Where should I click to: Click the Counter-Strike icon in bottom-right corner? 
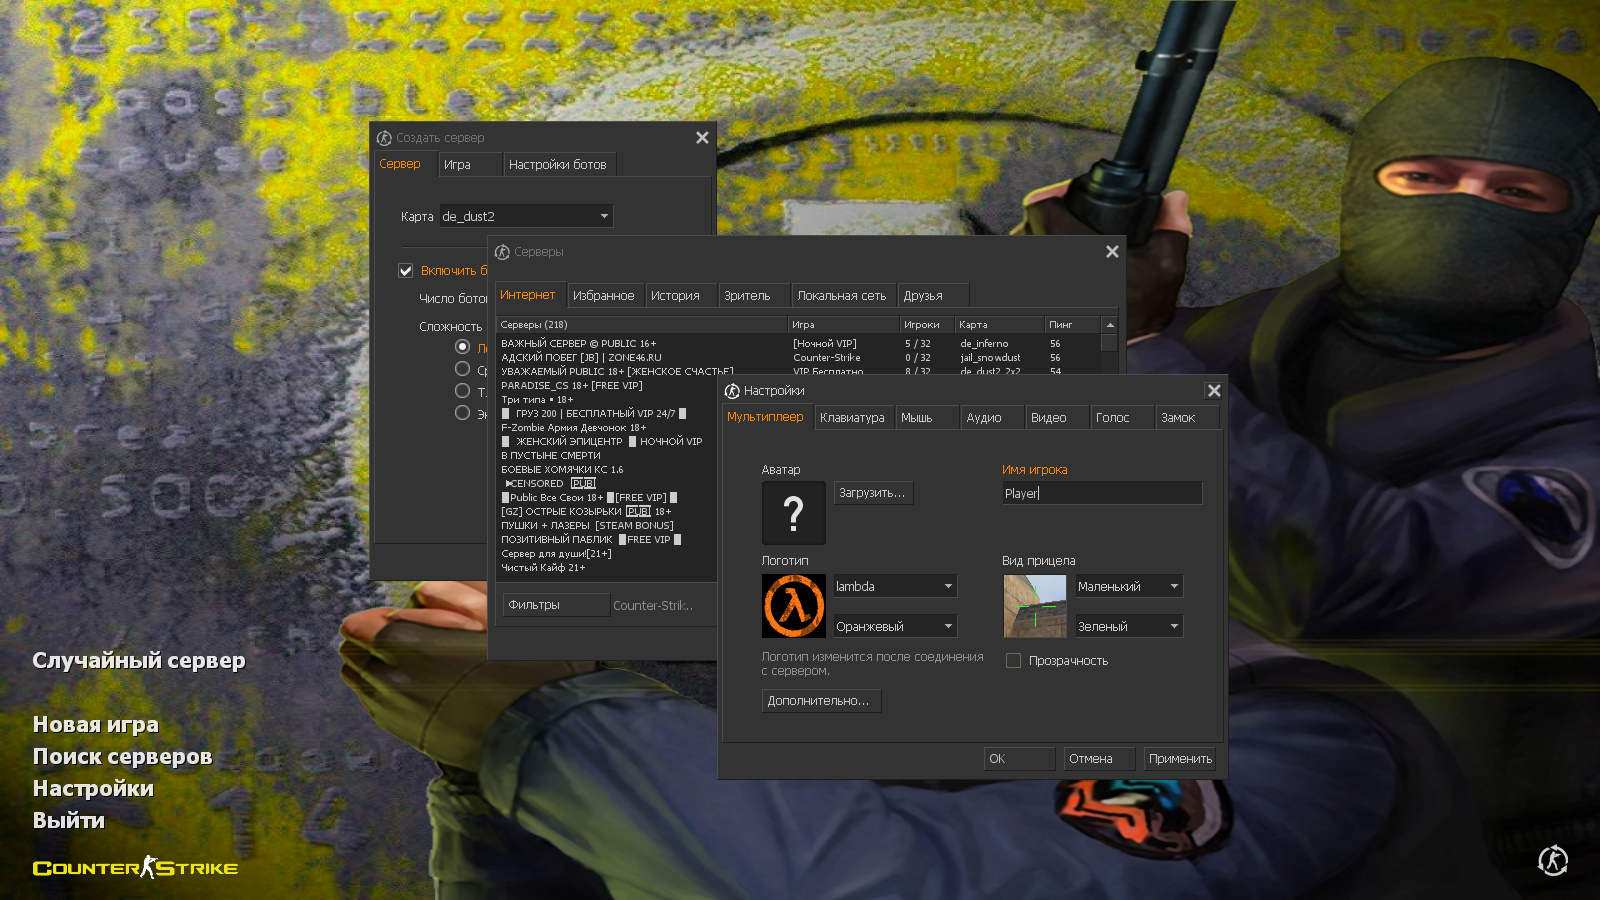[x=1552, y=860]
